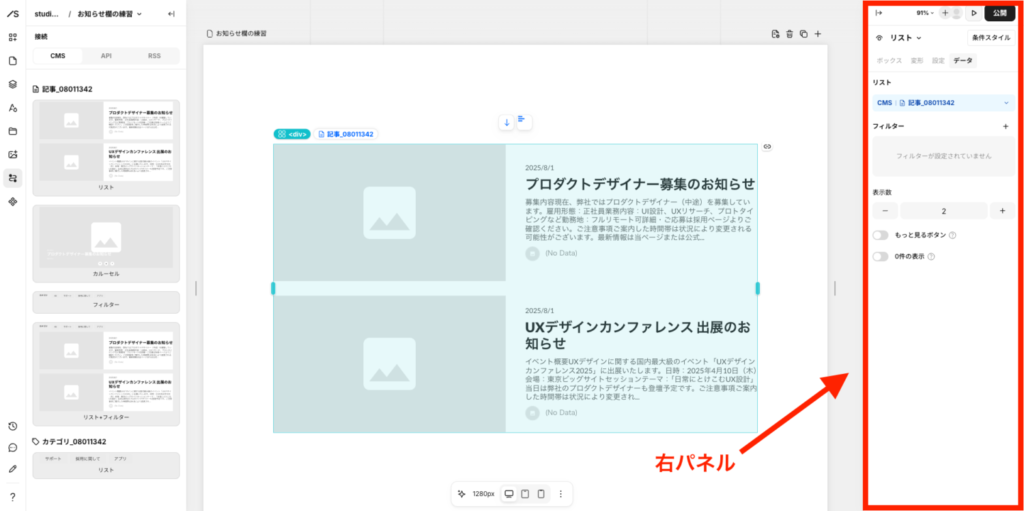Switch to the API tab
The width and height of the screenshot is (1024, 511).
point(106,56)
